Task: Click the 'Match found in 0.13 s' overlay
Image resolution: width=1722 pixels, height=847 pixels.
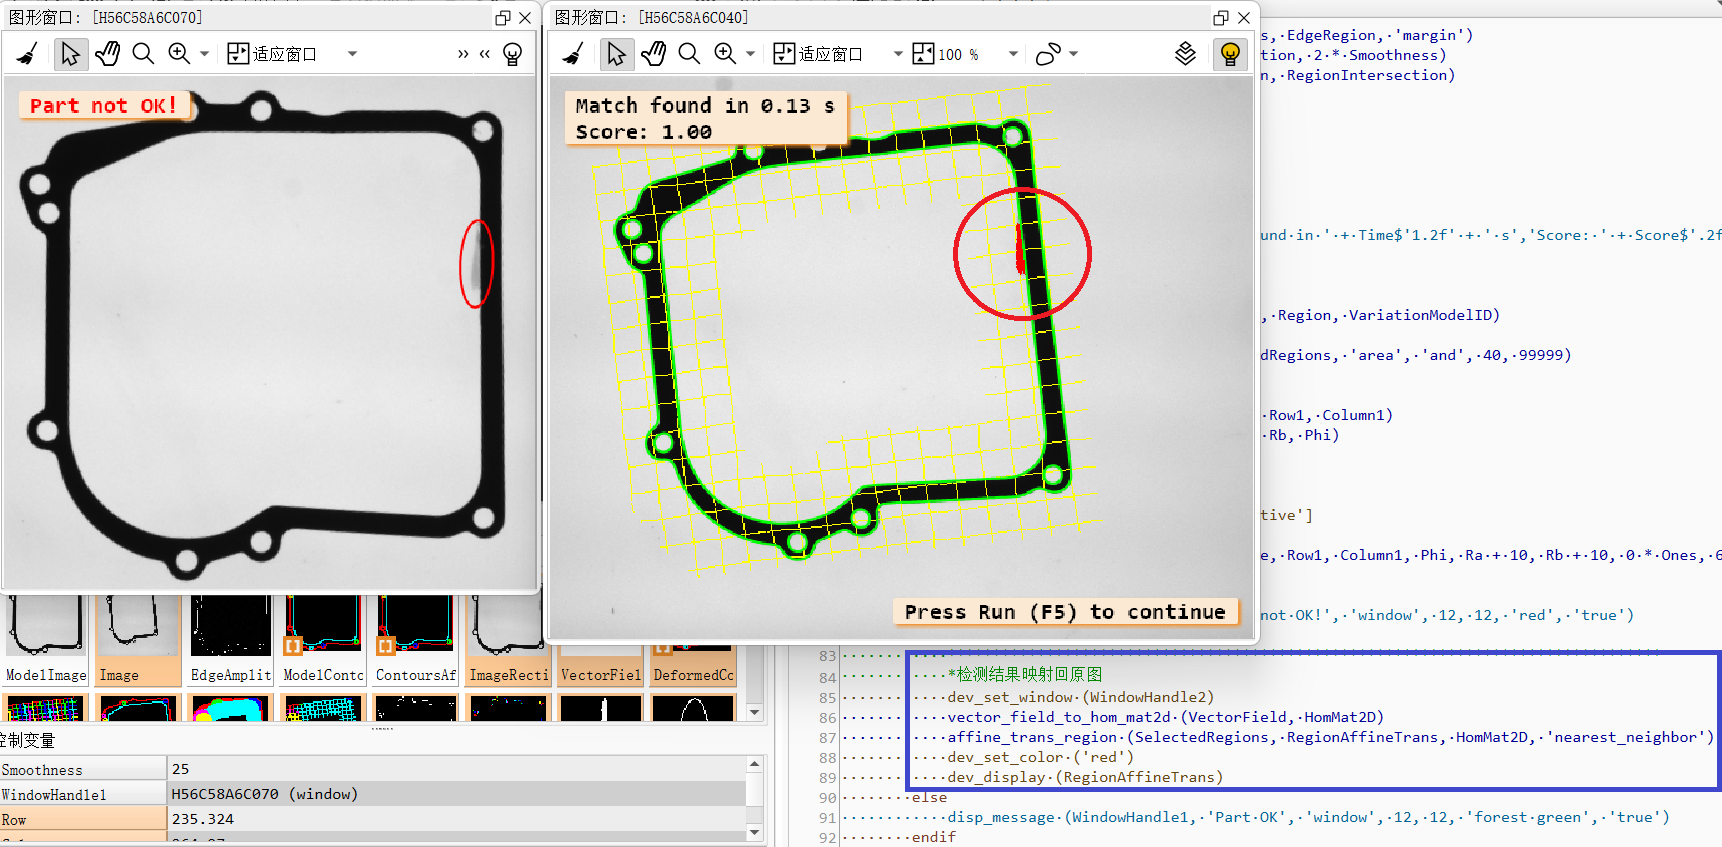Action: click(705, 118)
